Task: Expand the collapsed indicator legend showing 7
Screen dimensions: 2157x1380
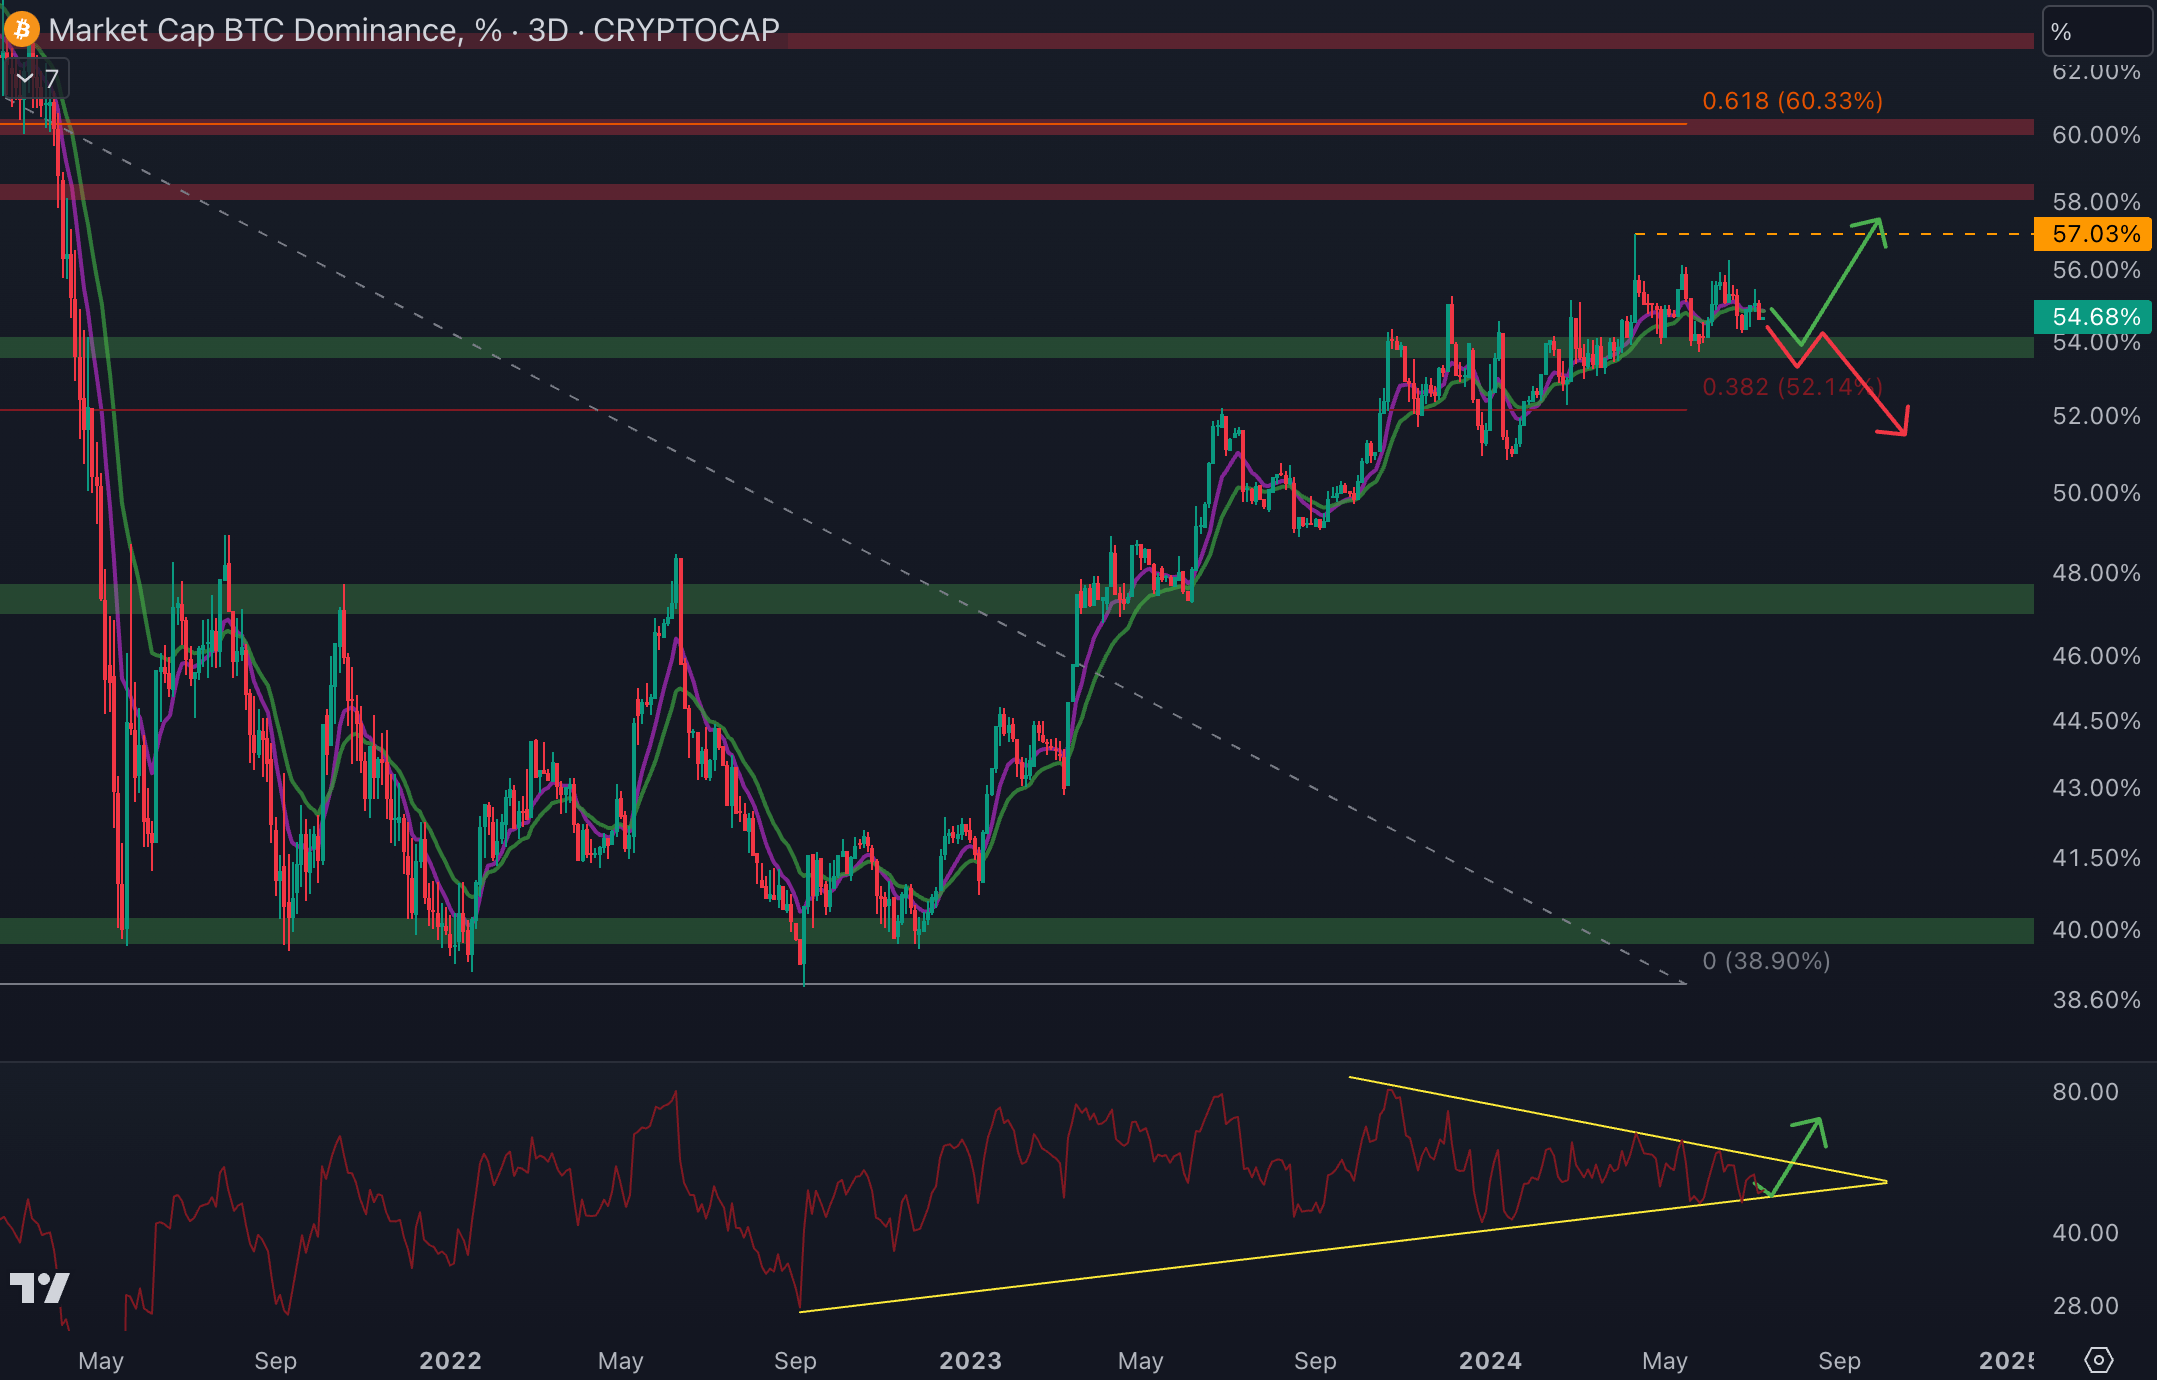Action: tap(37, 78)
